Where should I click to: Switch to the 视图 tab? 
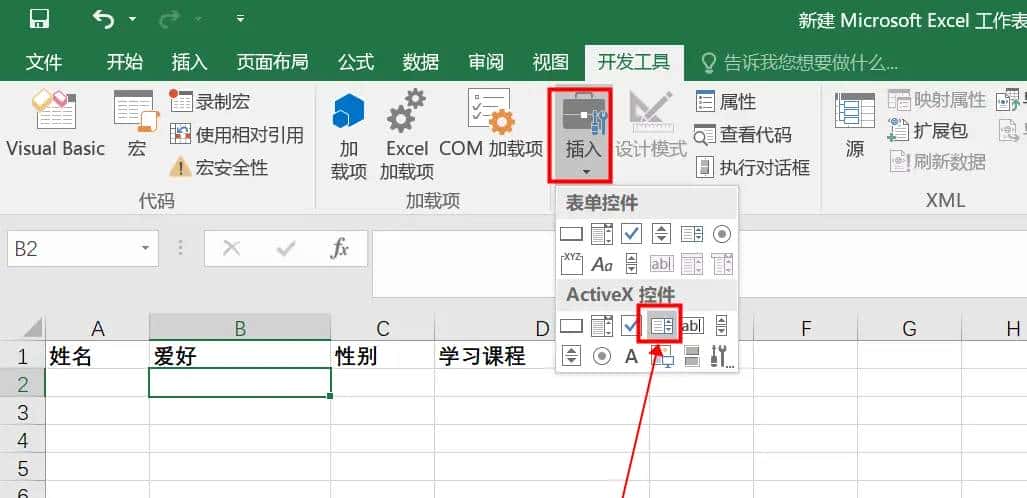click(550, 63)
